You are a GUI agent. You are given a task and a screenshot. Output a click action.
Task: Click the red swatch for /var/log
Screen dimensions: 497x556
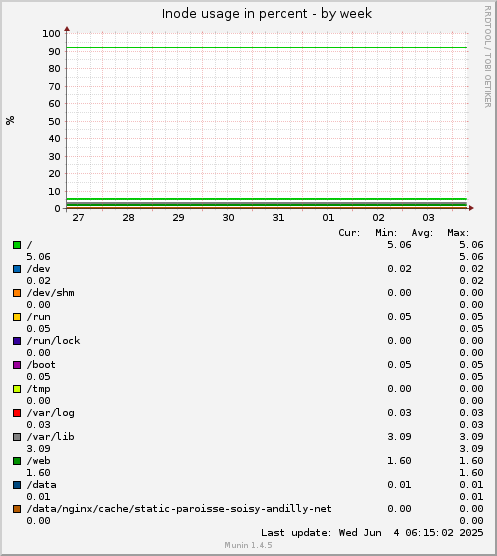(x=17, y=413)
